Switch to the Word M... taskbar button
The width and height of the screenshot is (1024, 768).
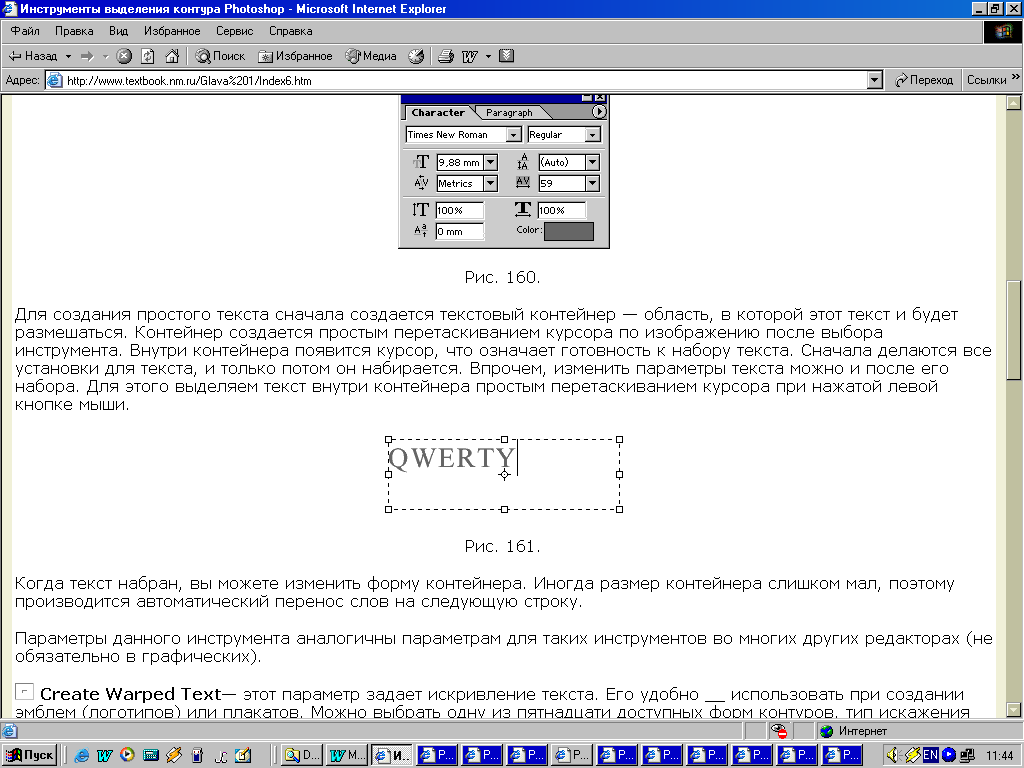click(347, 756)
